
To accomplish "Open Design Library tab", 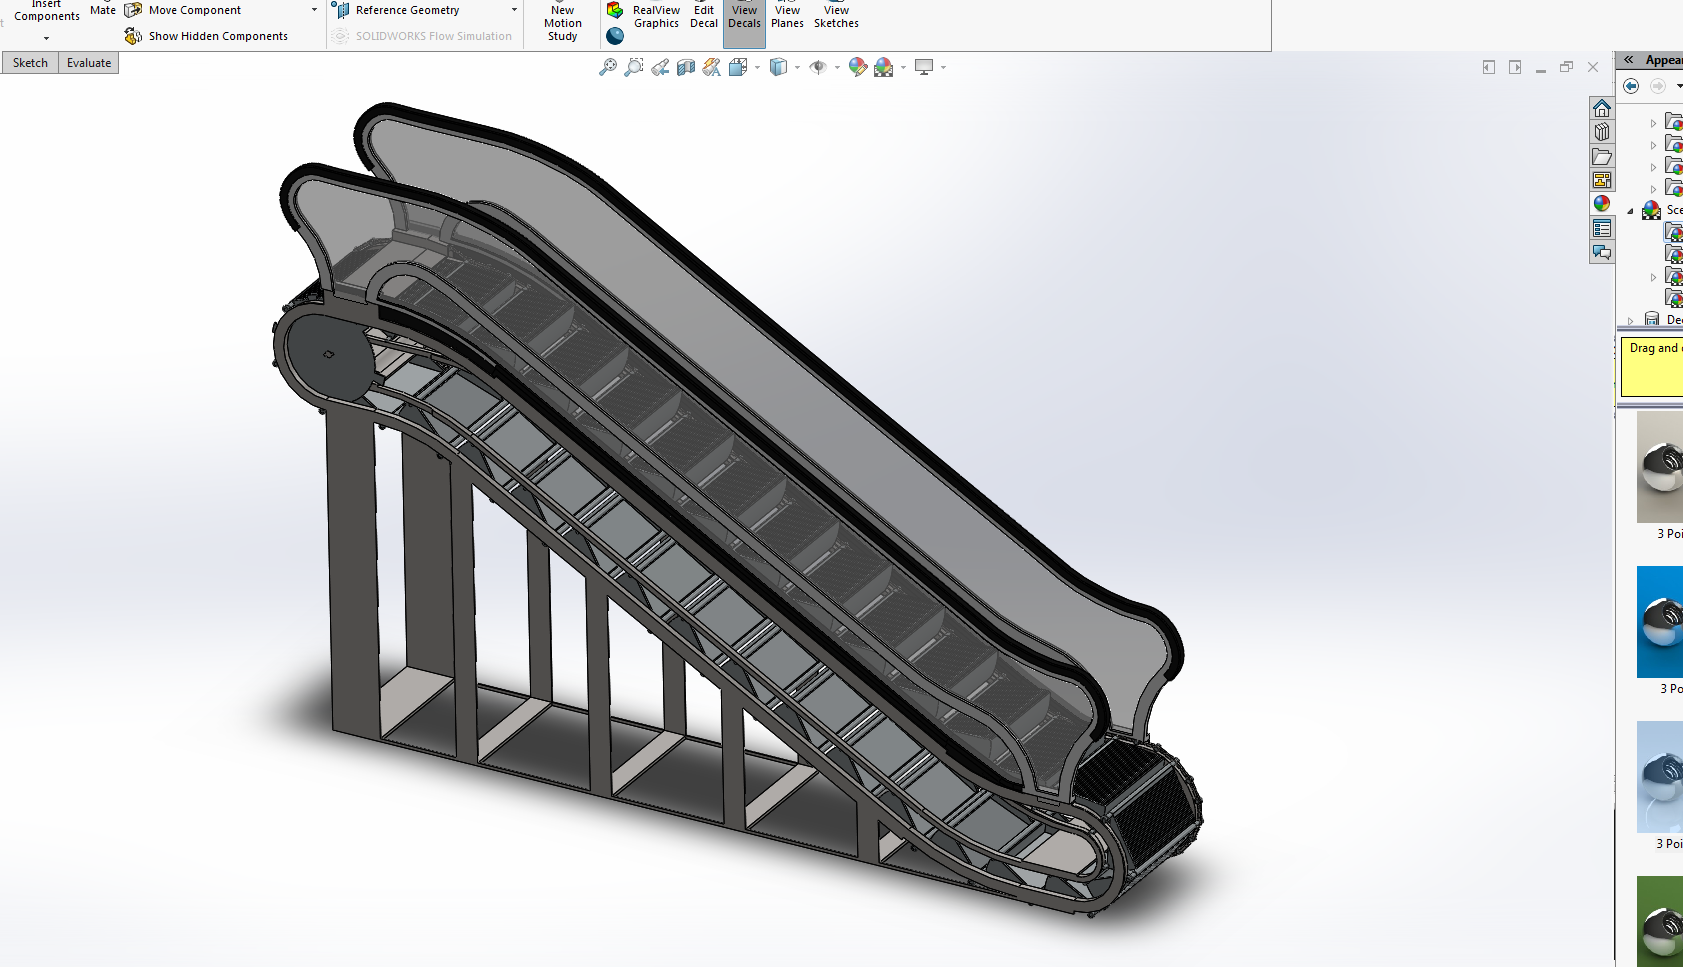I will click(x=1602, y=132).
